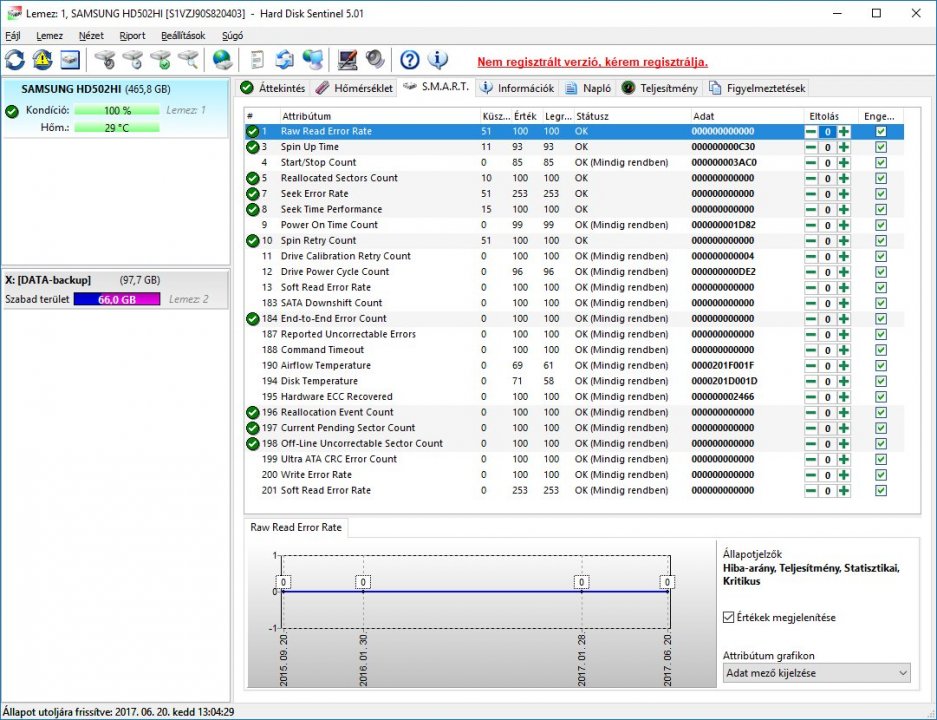Click the globe with disk toolbar icon
The height and width of the screenshot is (720, 937).
(222, 60)
